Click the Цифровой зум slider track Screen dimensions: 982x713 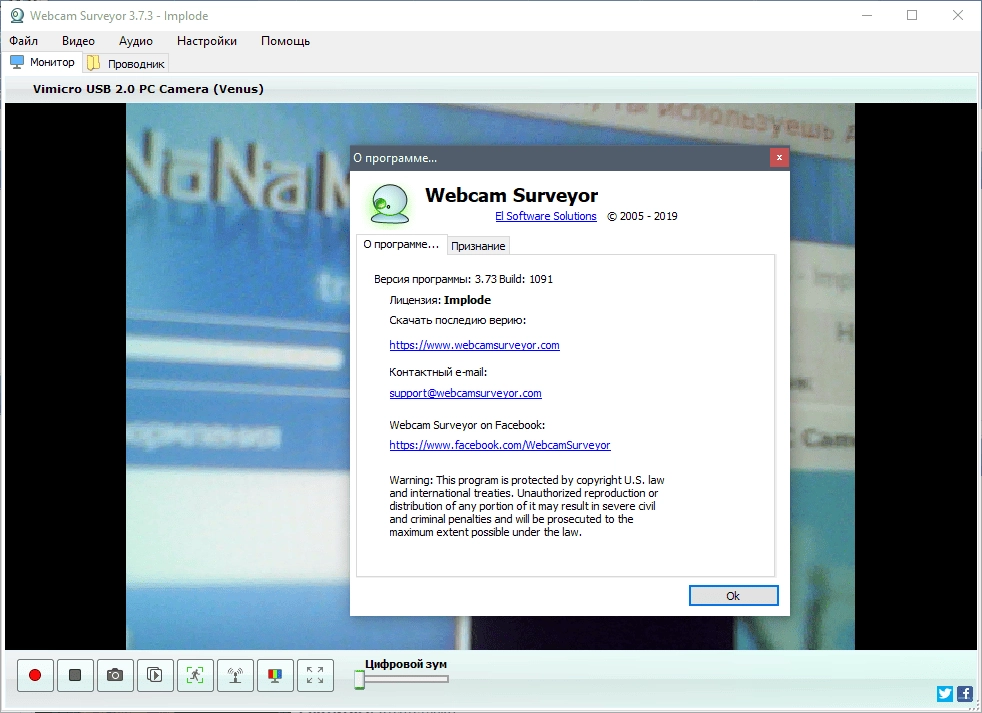(x=405, y=679)
